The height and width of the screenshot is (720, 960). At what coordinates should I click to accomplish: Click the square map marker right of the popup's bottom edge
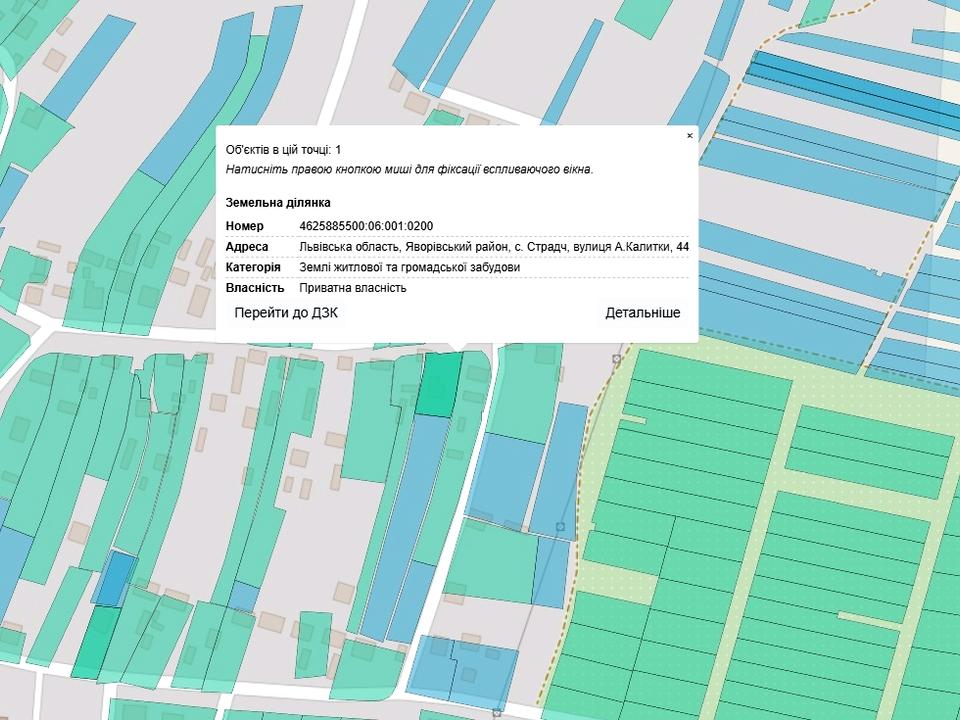617,358
